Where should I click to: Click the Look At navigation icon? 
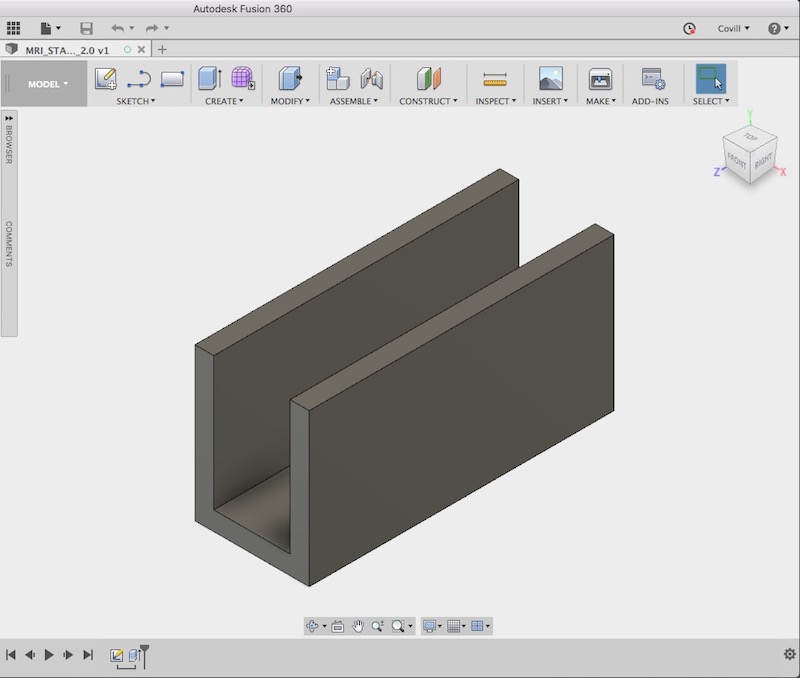click(337, 626)
